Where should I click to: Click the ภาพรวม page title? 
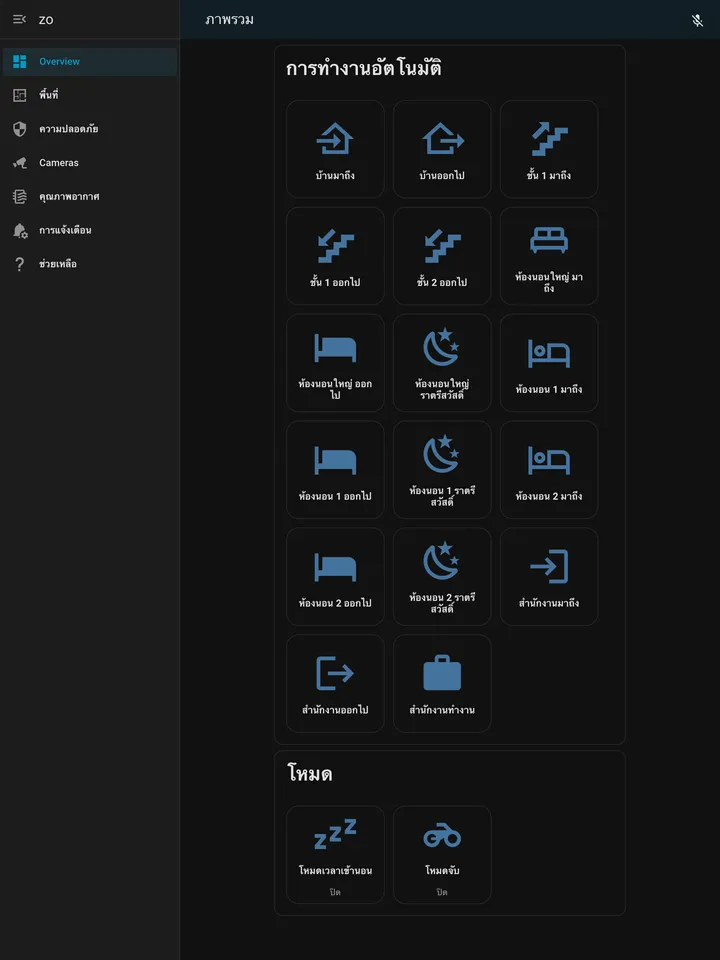click(230, 20)
